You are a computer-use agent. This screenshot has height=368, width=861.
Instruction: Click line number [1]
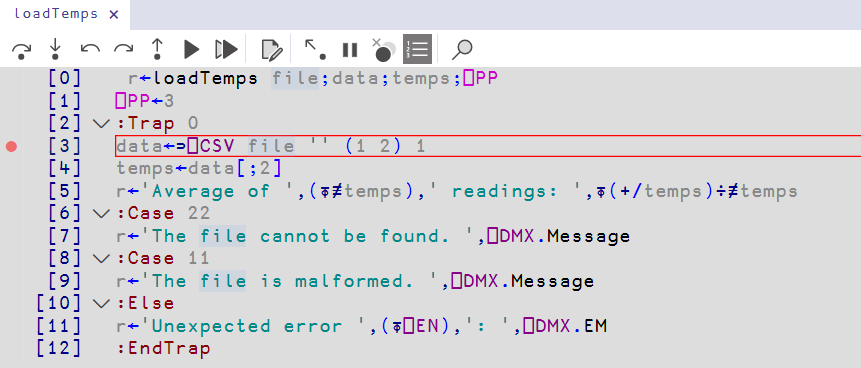65,101
